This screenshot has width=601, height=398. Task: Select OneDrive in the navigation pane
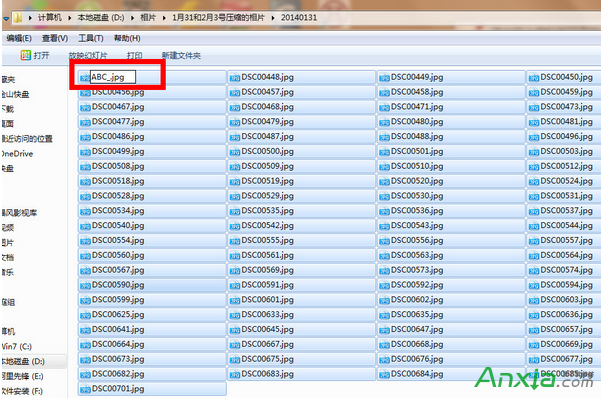(x=17, y=154)
